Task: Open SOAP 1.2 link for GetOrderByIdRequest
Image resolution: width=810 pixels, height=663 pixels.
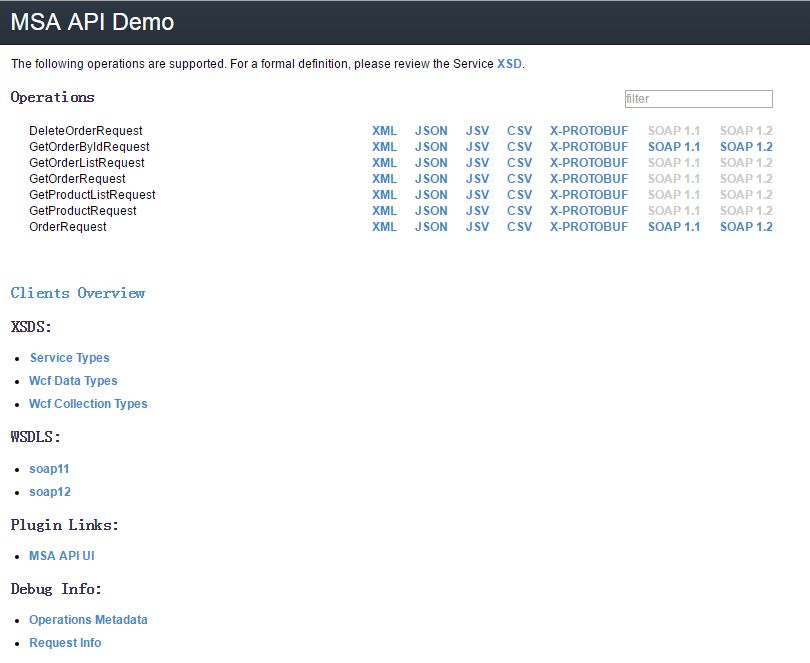Action: tap(746, 147)
